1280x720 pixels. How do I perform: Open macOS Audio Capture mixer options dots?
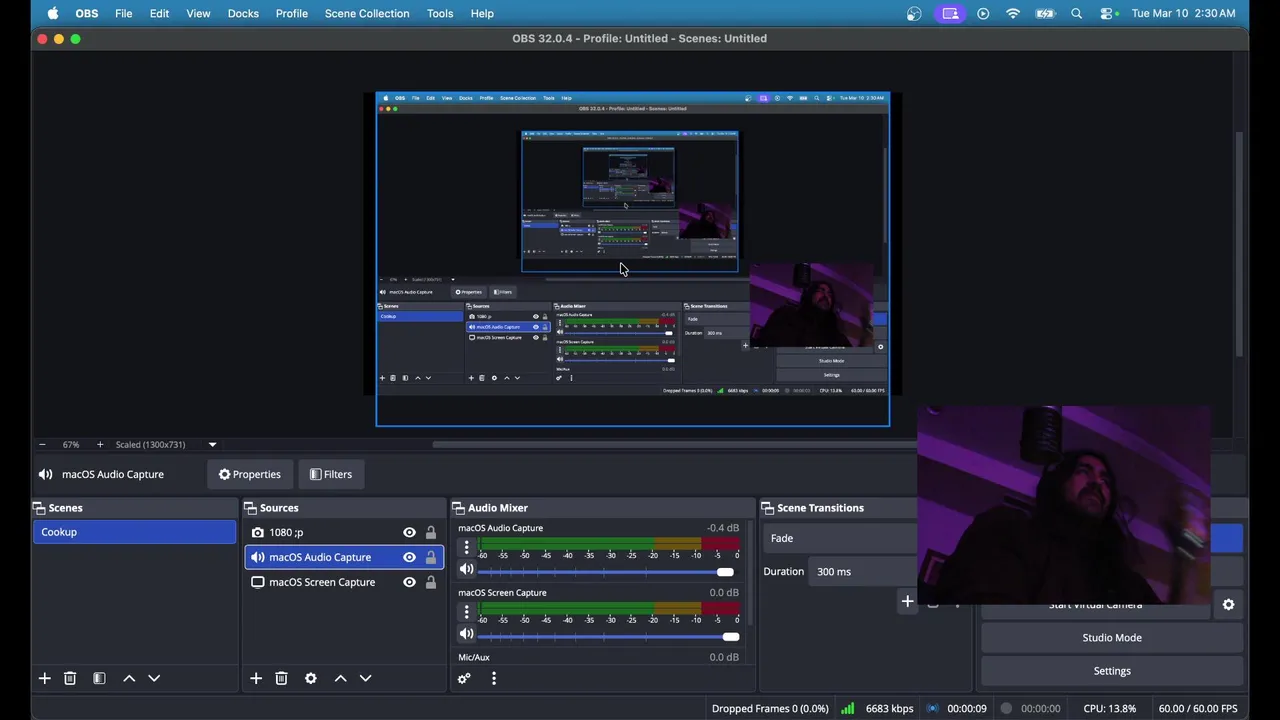click(466, 547)
